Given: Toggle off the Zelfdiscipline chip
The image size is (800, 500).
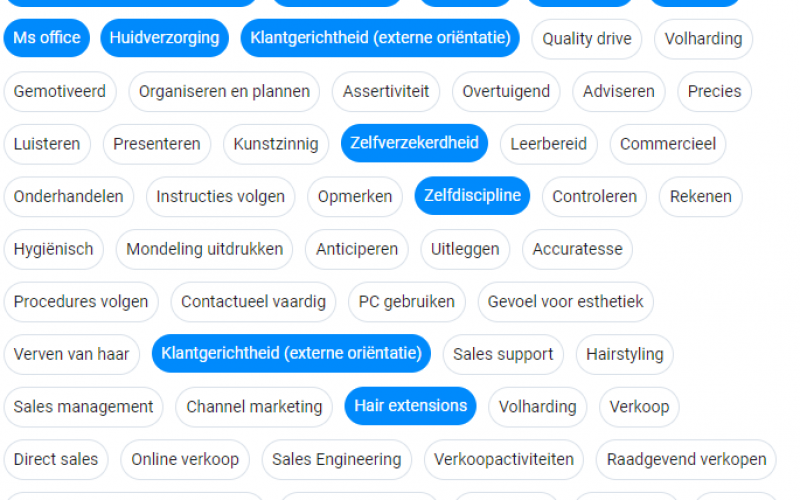Looking at the screenshot, I should tap(472, 195).
